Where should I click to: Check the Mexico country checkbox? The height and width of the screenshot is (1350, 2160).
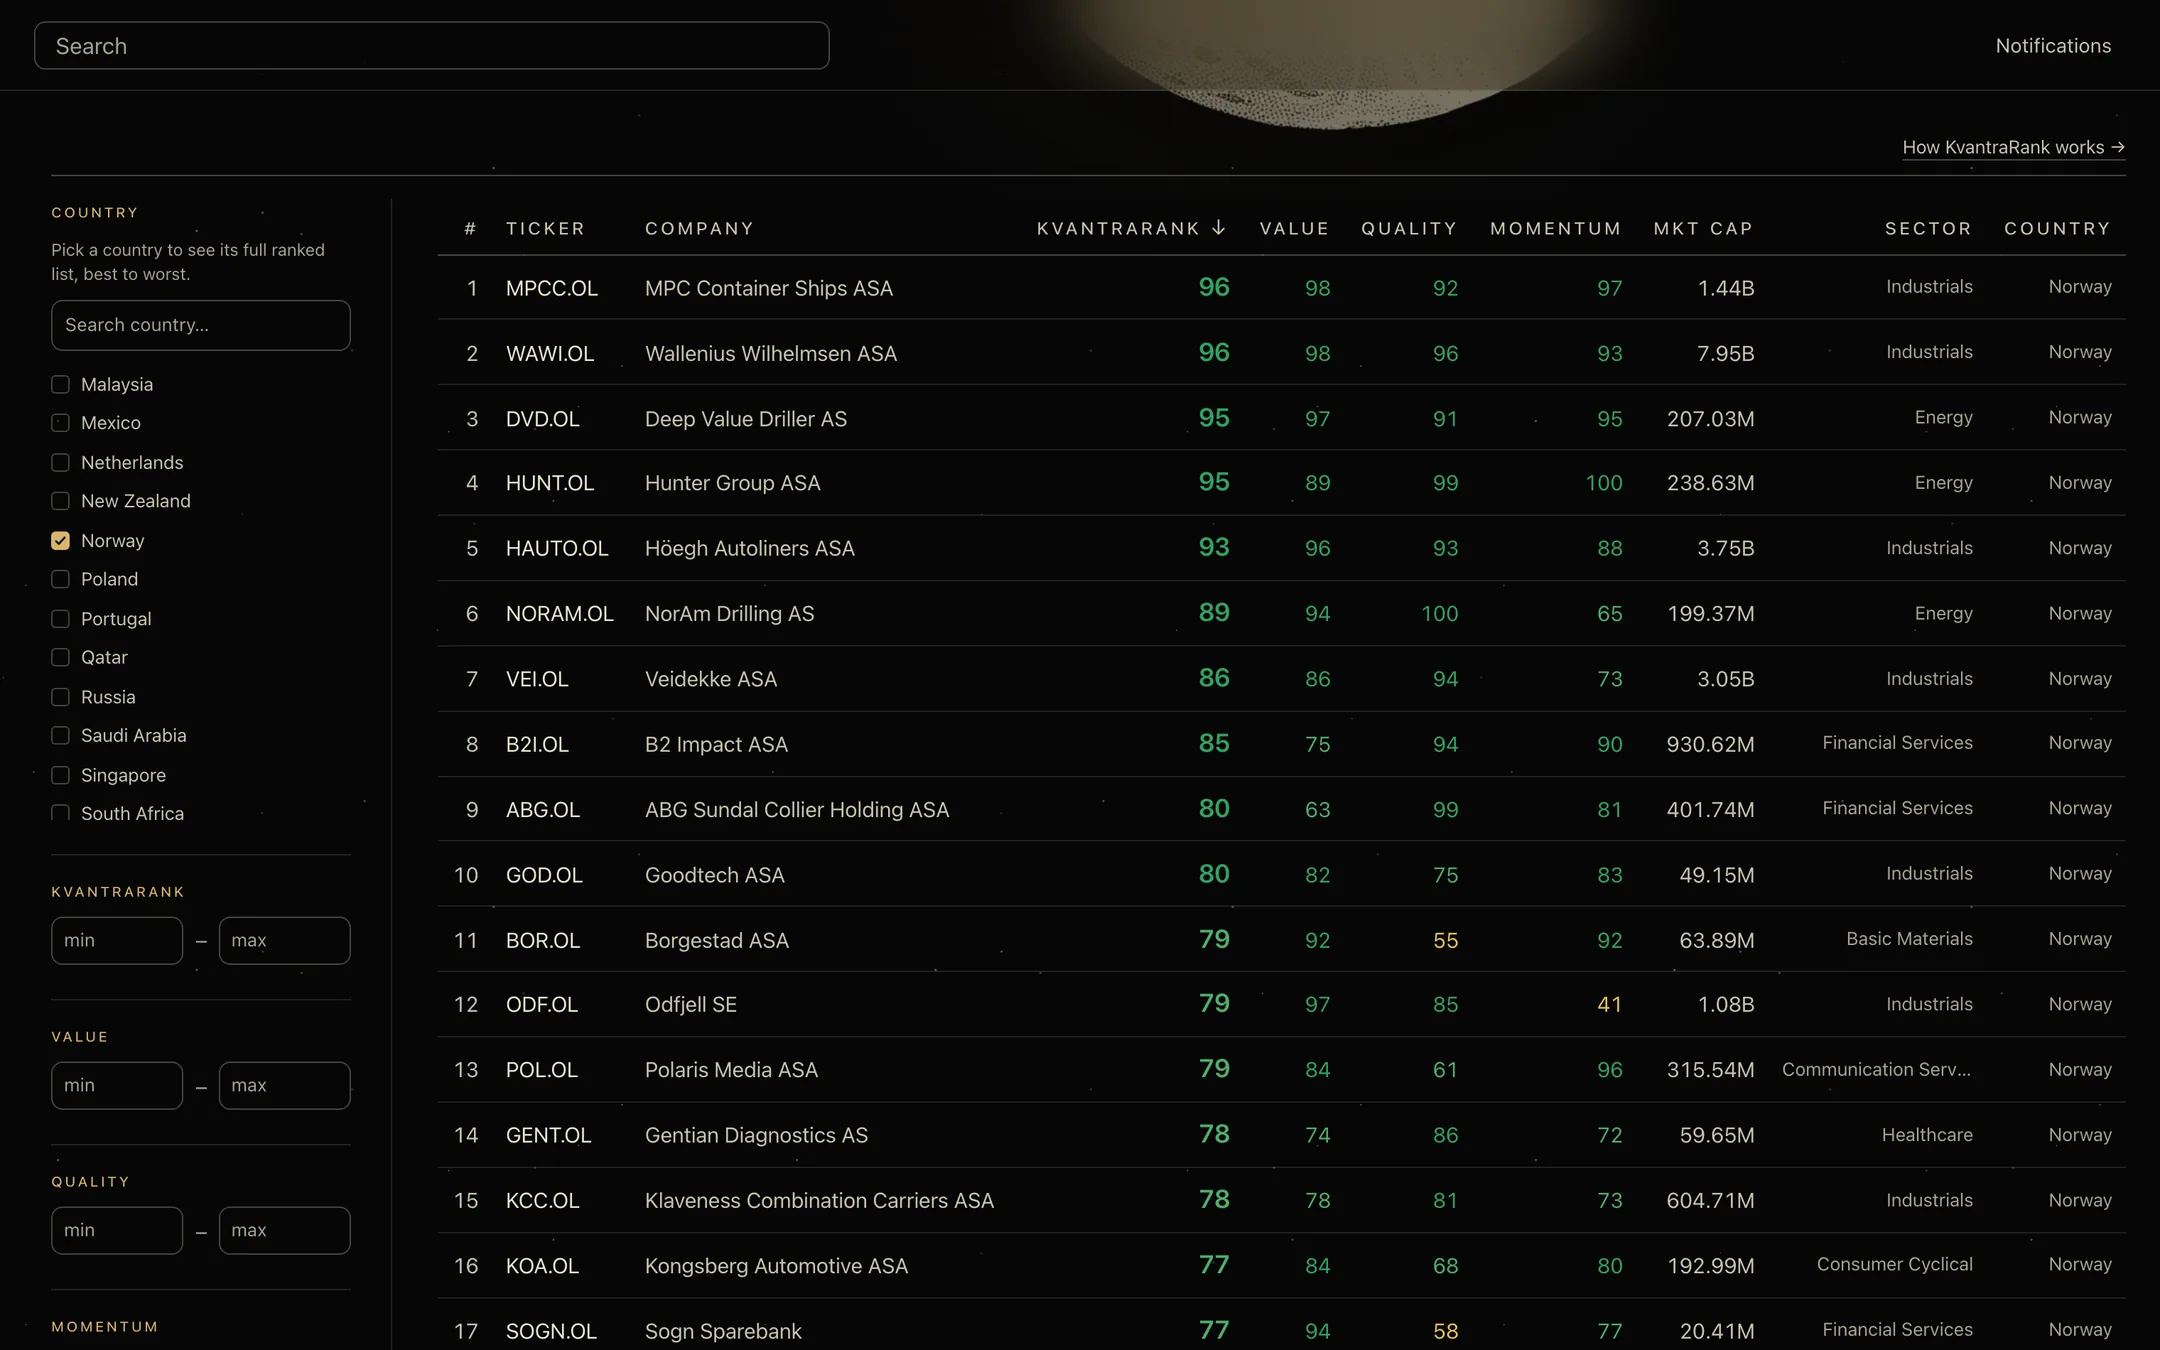(x=61, y=423)
